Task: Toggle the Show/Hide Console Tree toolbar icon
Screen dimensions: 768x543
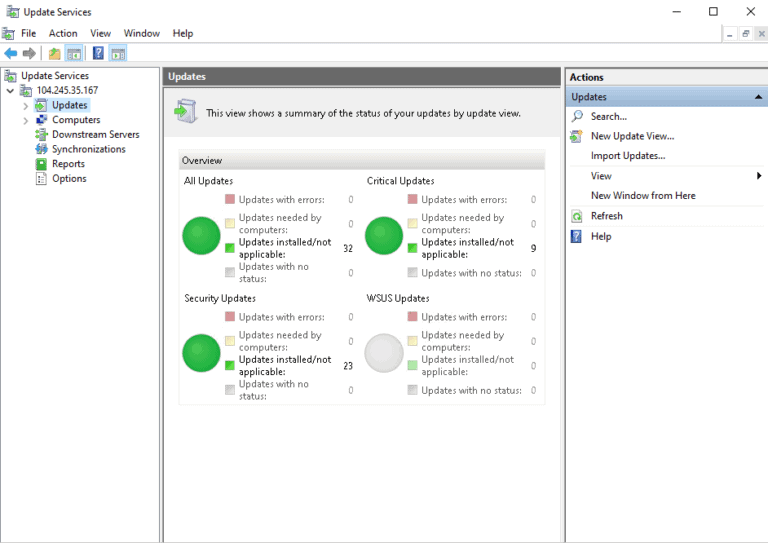Action: pyautogui.click(x=73, y=53)
